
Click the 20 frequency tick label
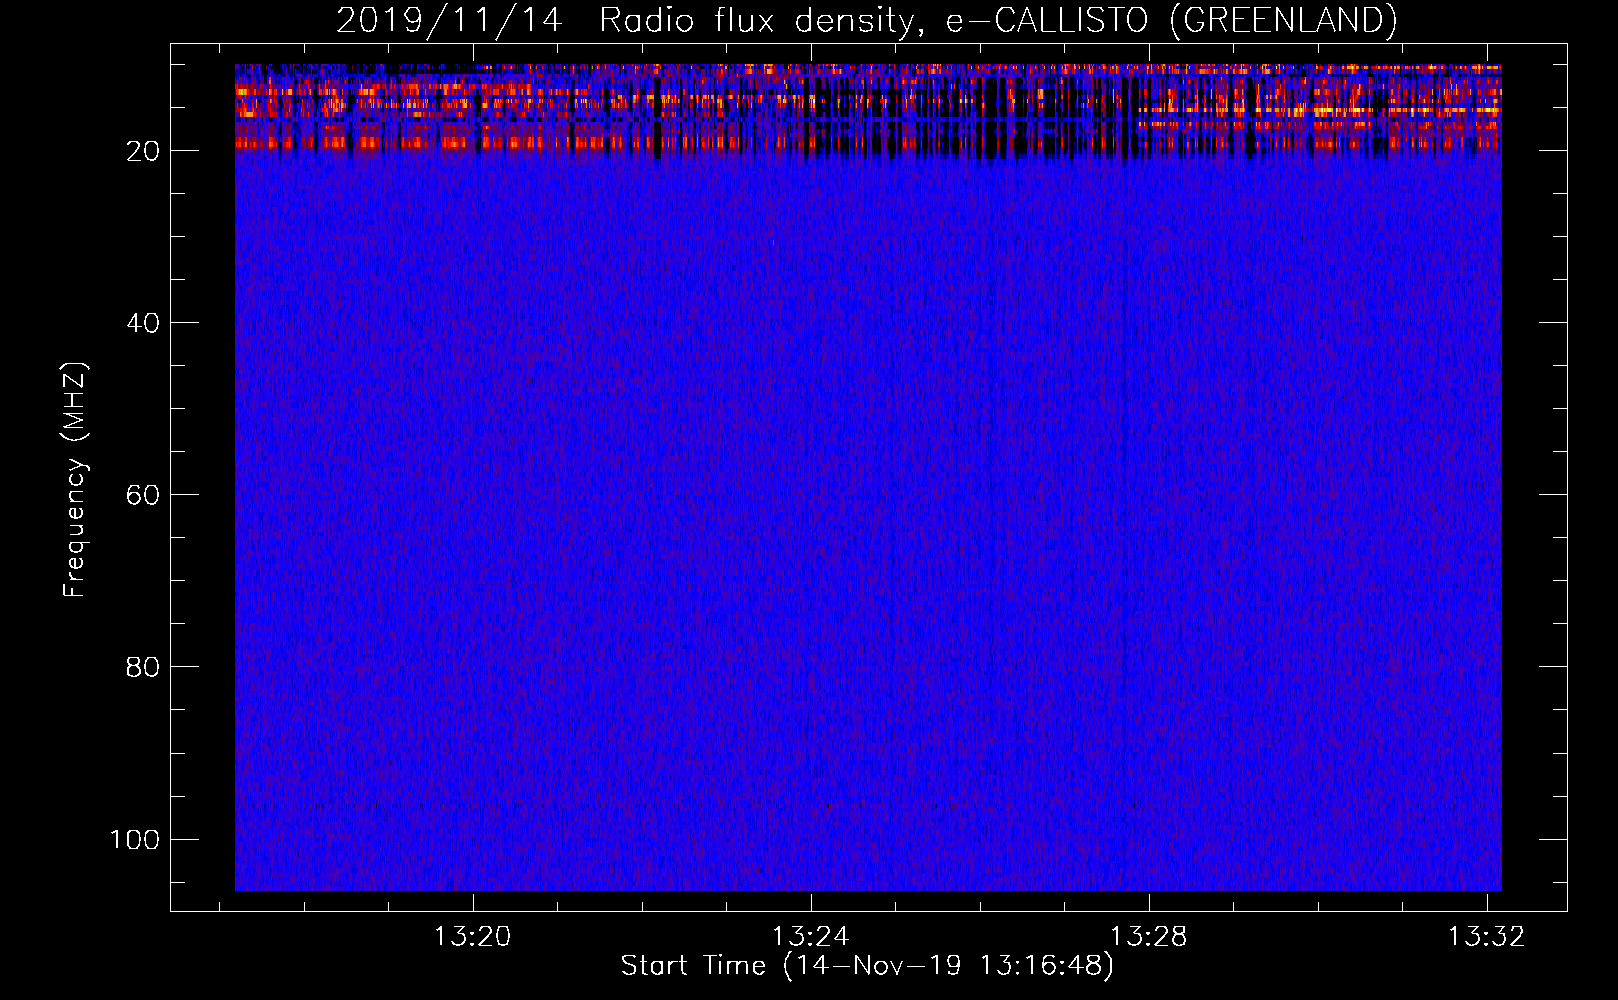[143, 151]
